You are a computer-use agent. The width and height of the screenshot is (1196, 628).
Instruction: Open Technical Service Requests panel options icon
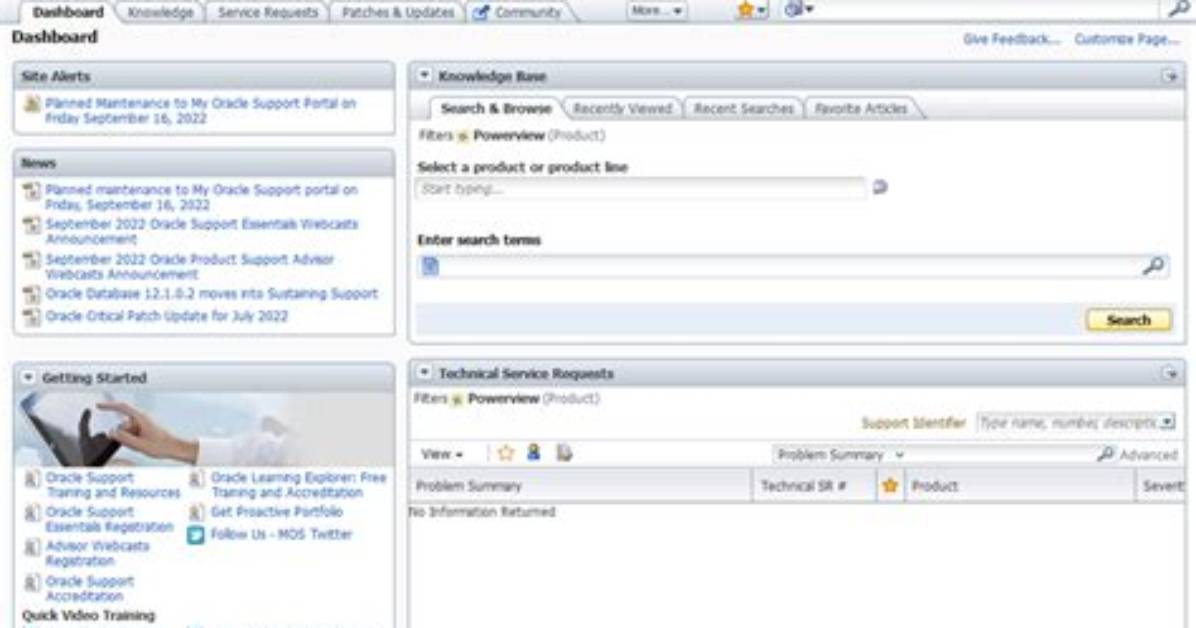pyautogui.click(x=1169, y=373)
